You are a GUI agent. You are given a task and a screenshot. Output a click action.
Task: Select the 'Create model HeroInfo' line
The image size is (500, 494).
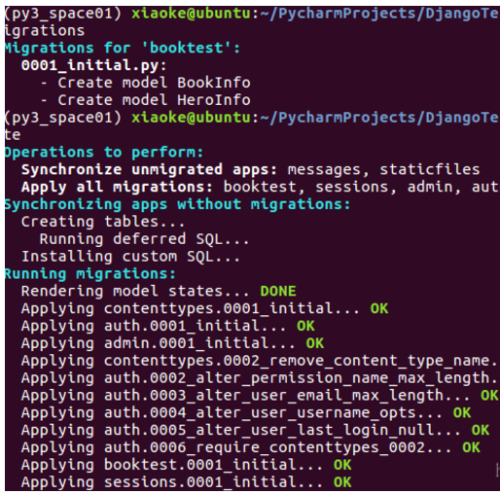(x=145, y=100)
